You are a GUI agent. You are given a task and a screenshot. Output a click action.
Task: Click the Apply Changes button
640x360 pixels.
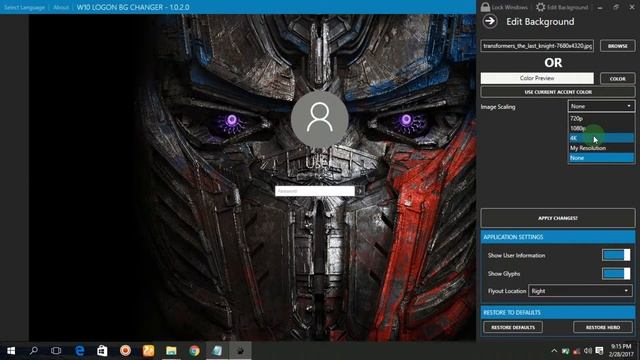(558, 218)
